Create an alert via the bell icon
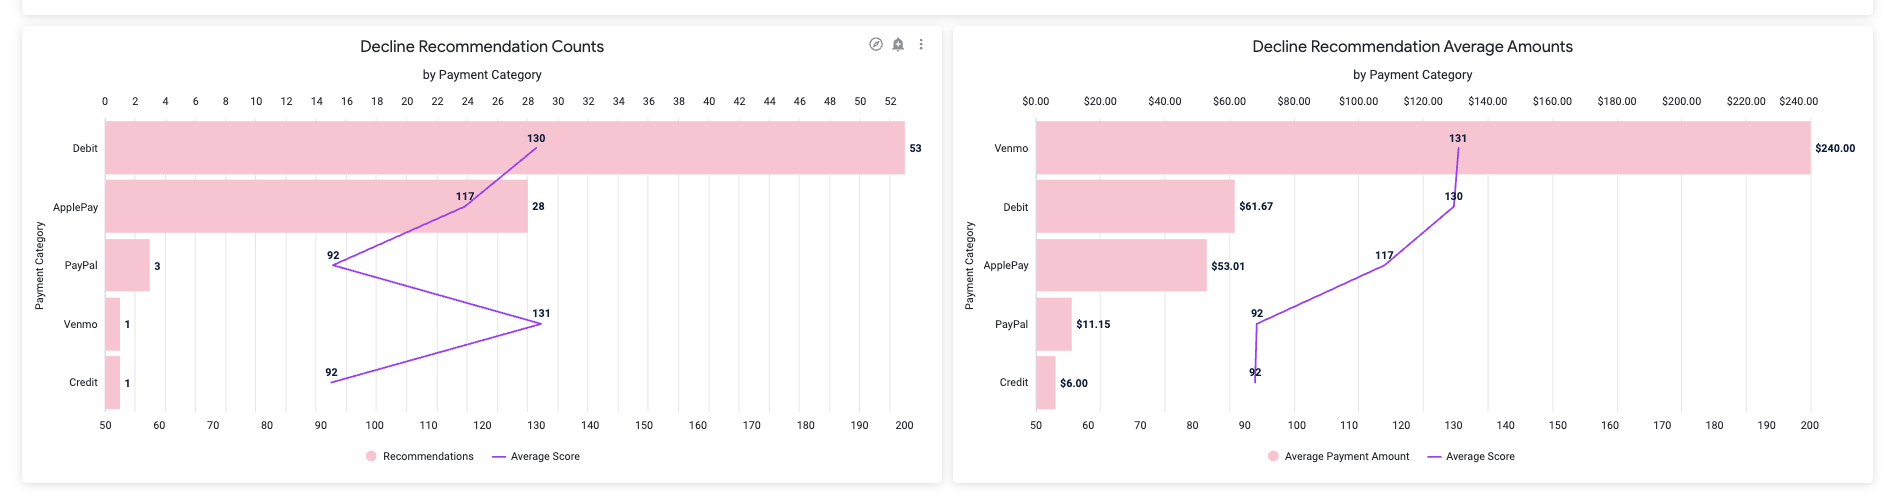The width and height of the screenshot is (1892, 496). point(898,44)
